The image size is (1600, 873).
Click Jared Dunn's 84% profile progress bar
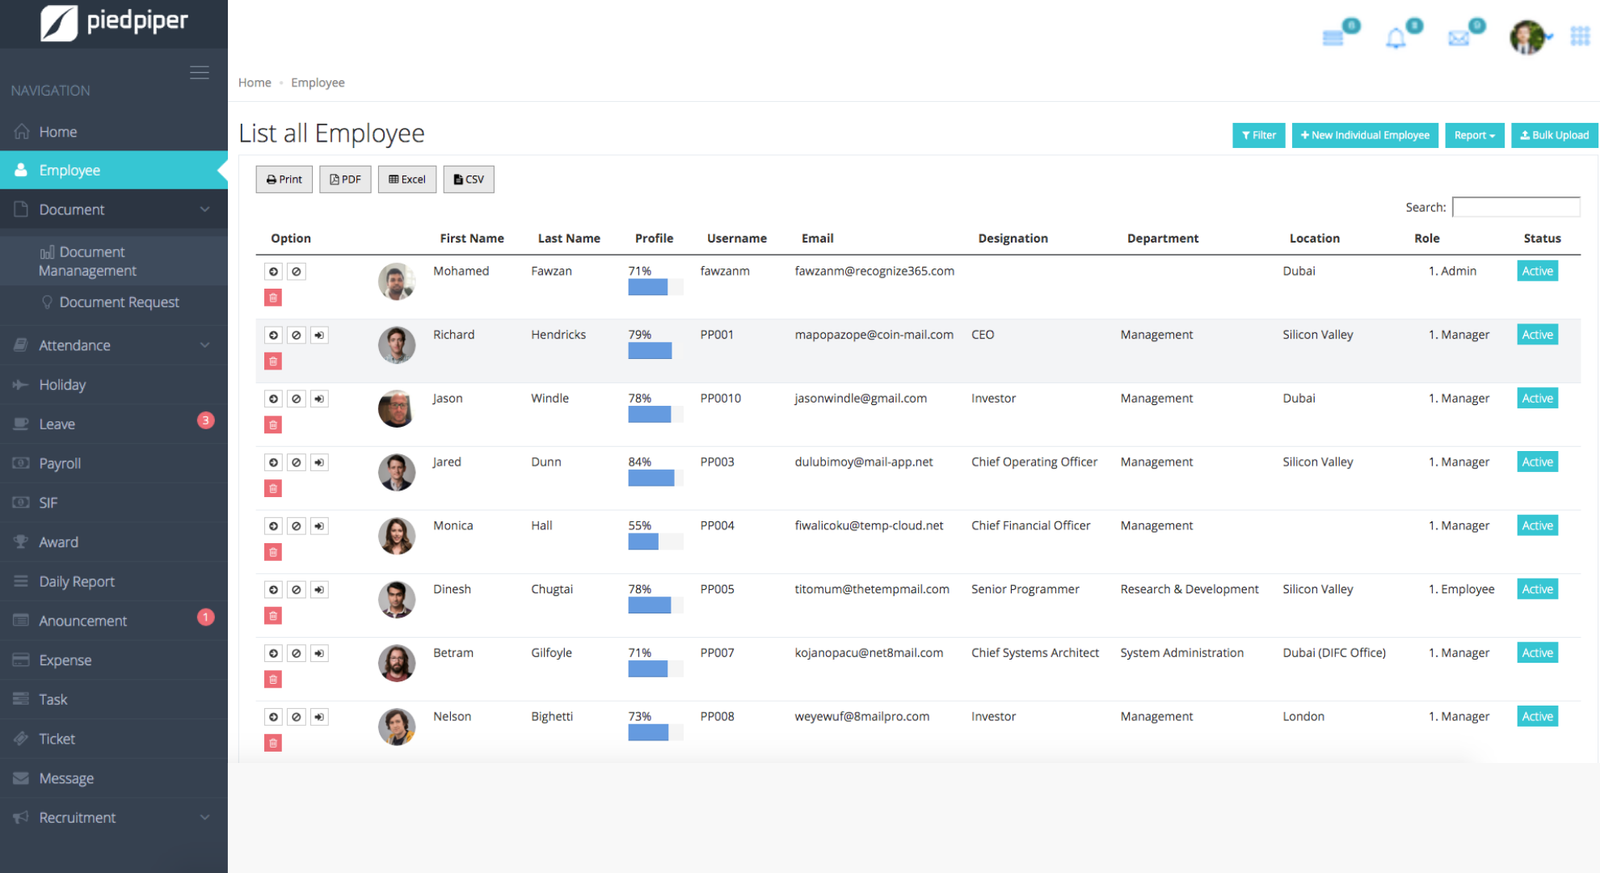pos(654,479)
